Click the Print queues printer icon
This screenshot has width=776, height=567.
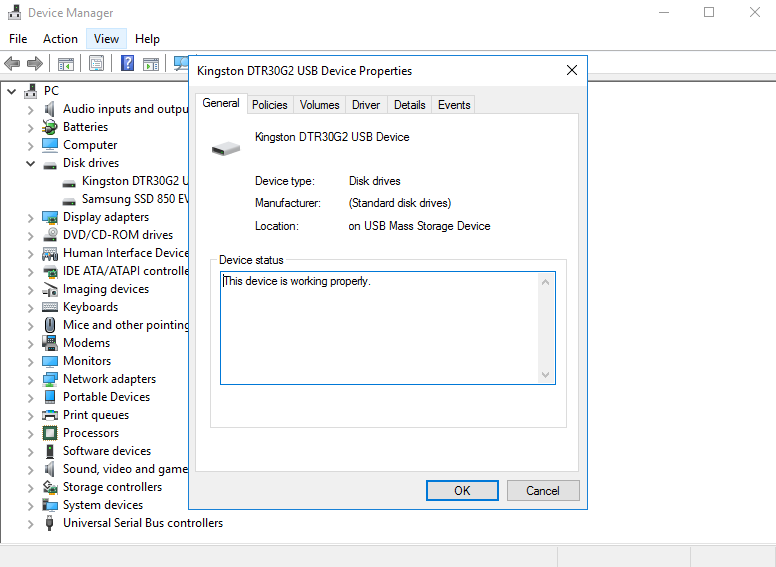click(49, 415)
